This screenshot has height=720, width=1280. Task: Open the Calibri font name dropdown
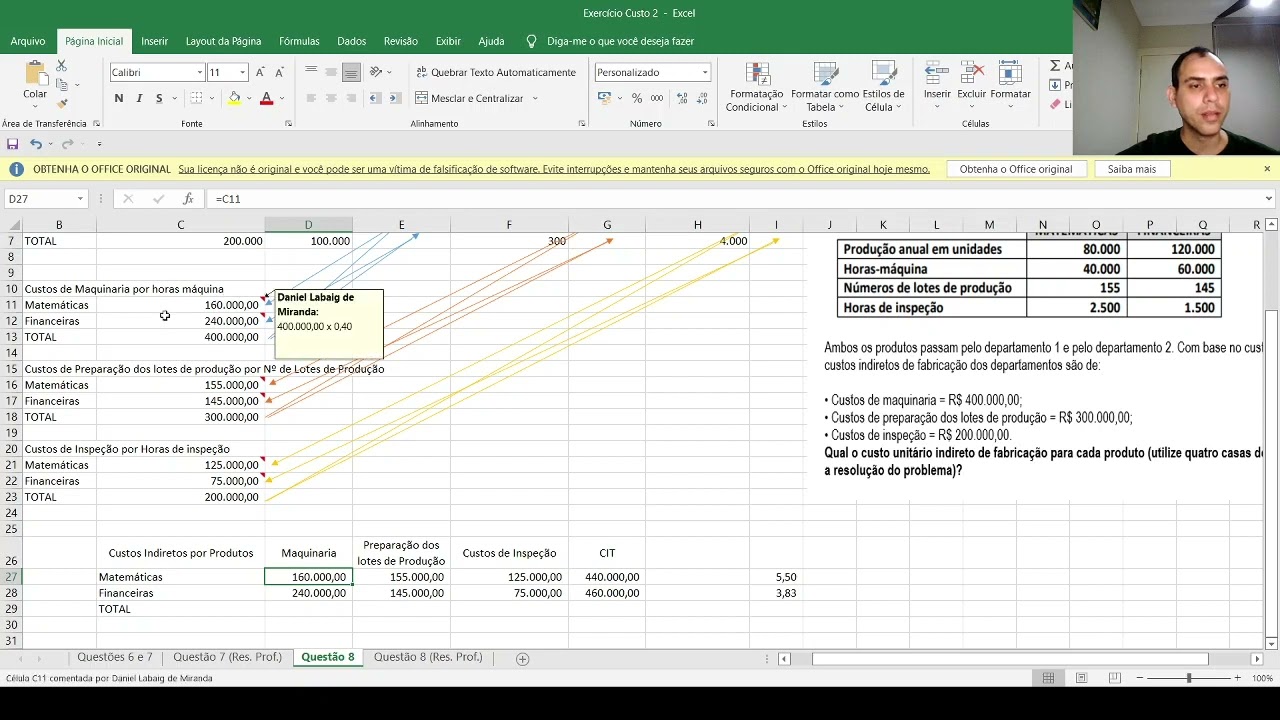coord(200,73)
